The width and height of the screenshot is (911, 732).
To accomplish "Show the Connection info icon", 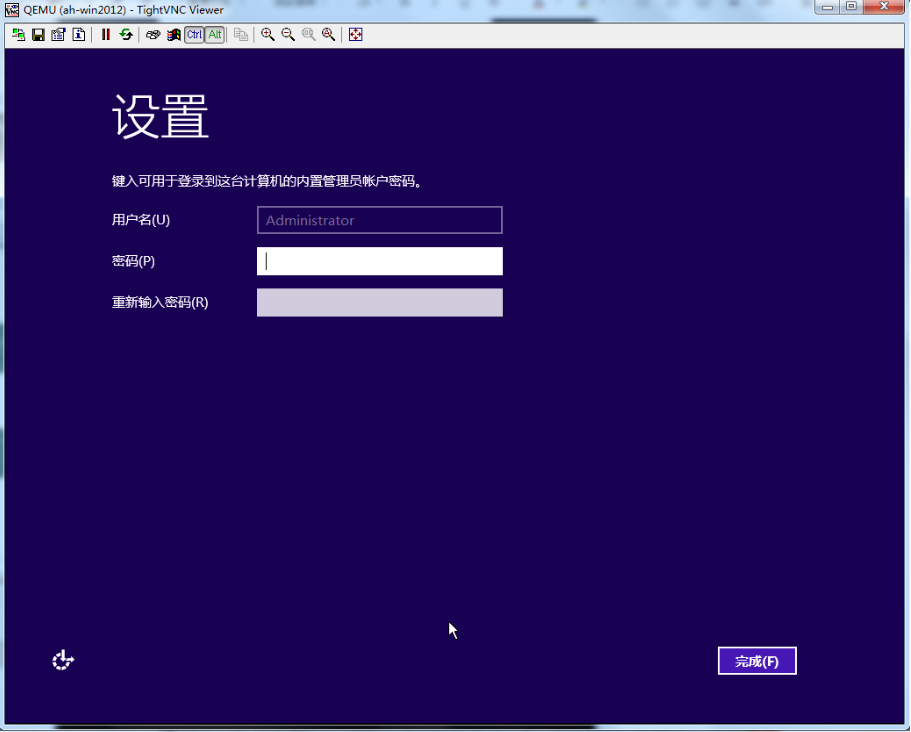I will coord(78,35).
